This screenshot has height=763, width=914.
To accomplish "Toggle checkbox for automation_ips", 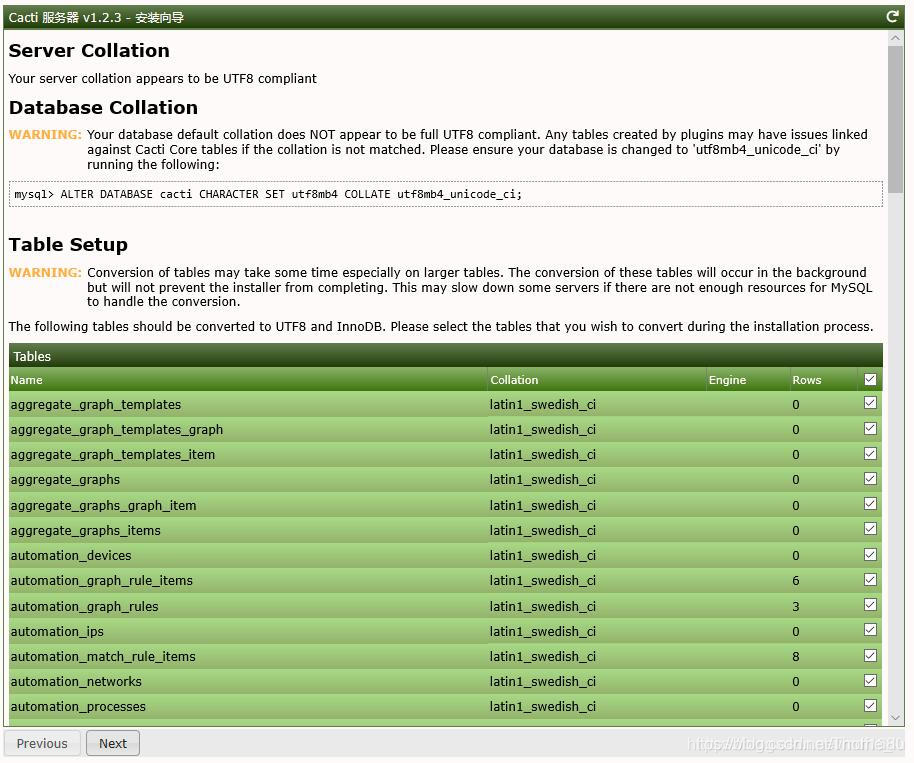I will (x=870, y=630).
